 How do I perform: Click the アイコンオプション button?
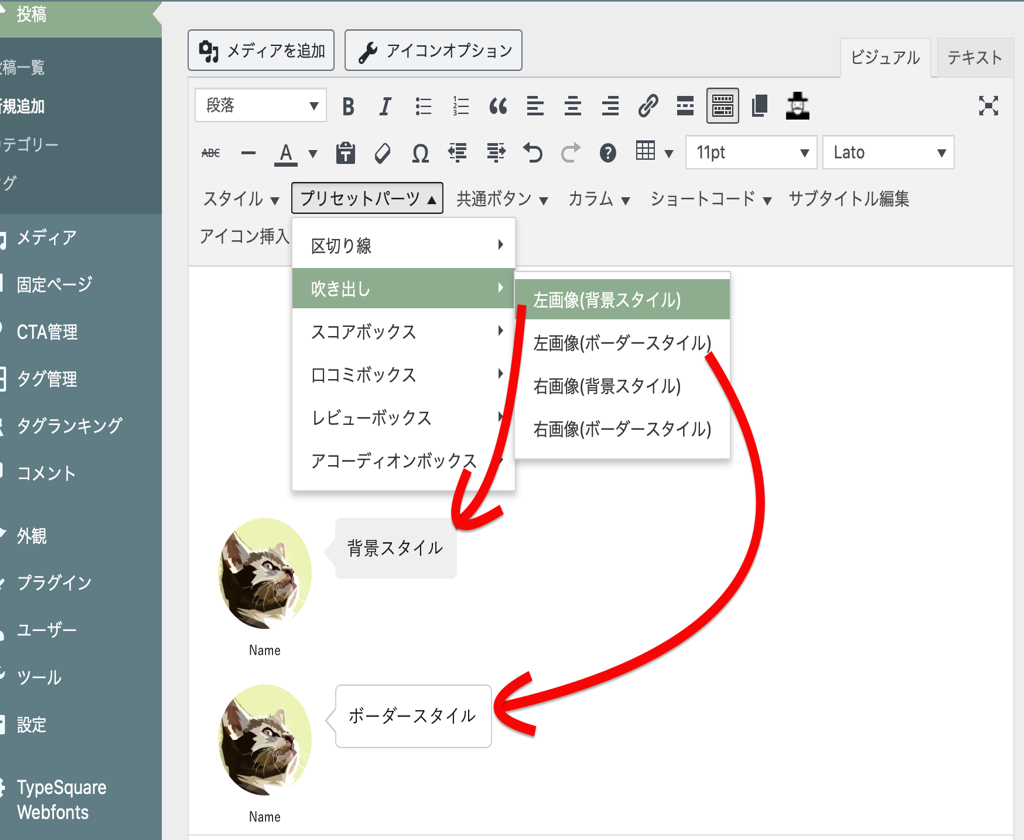tap(434, 51)
